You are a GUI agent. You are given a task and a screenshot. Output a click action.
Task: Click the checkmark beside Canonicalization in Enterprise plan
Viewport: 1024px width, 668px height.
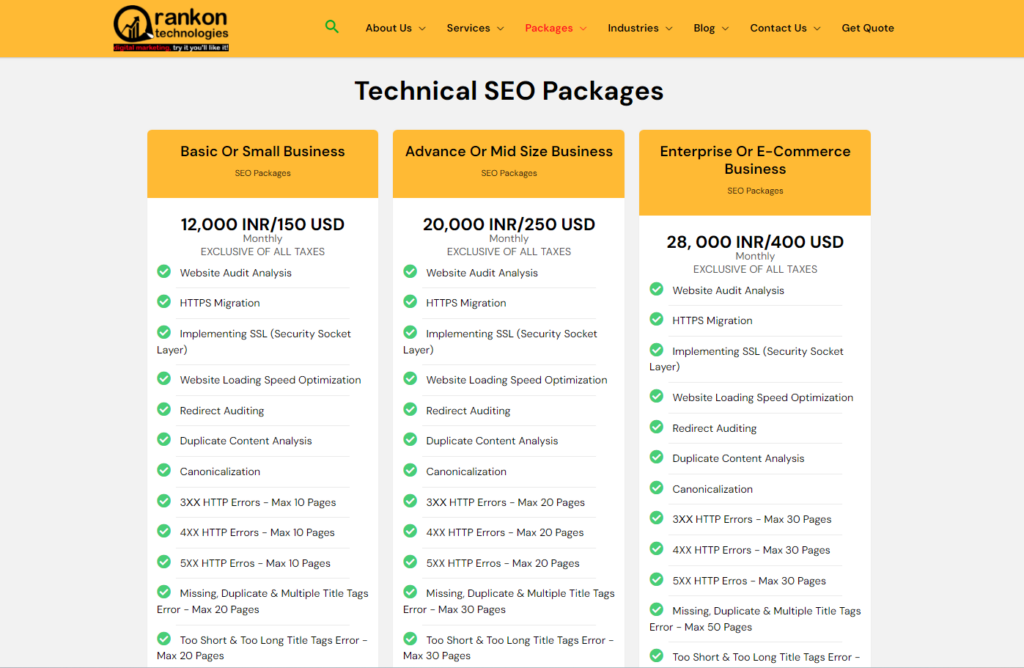coord(656,488)
